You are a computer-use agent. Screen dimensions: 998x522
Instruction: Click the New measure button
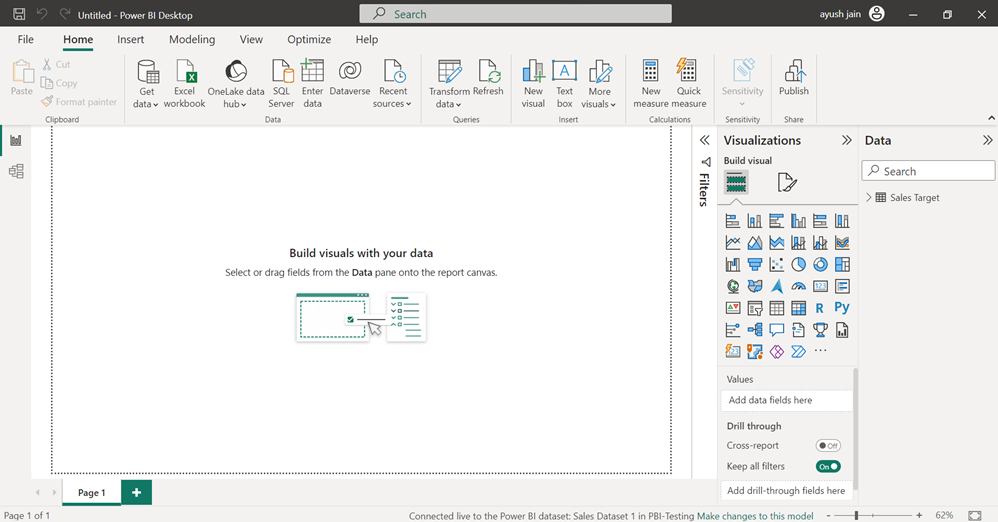(650, 84)
